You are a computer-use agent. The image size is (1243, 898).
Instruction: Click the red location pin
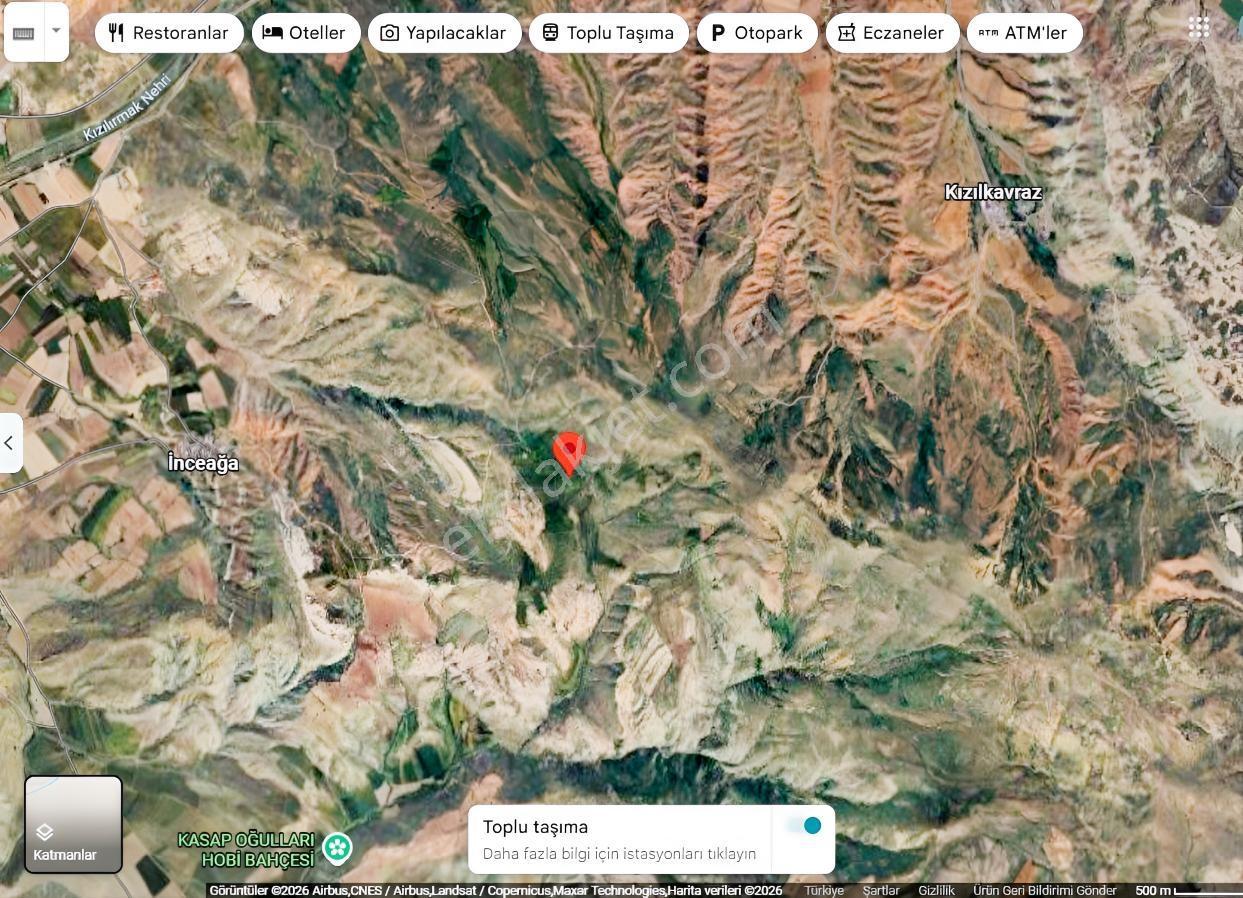(569, 453)
